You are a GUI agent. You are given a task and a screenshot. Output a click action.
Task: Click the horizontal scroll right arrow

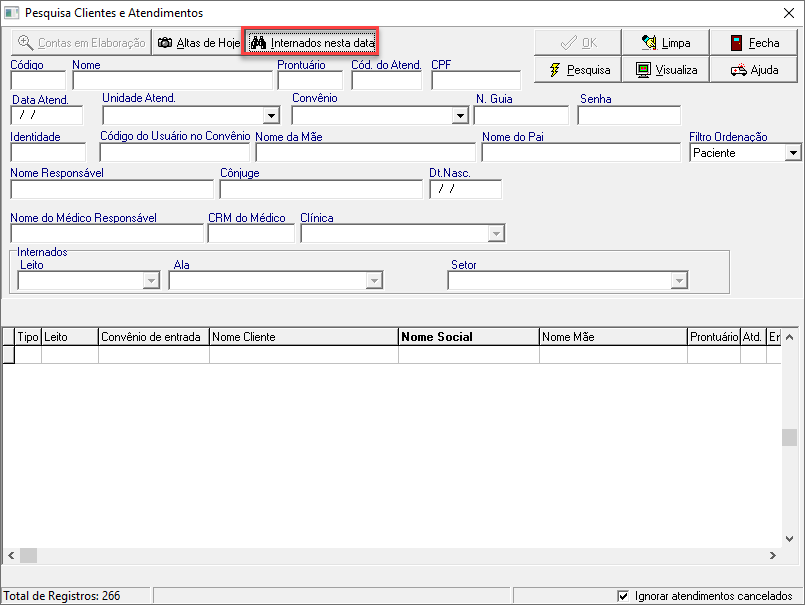[x=773, y=555]
